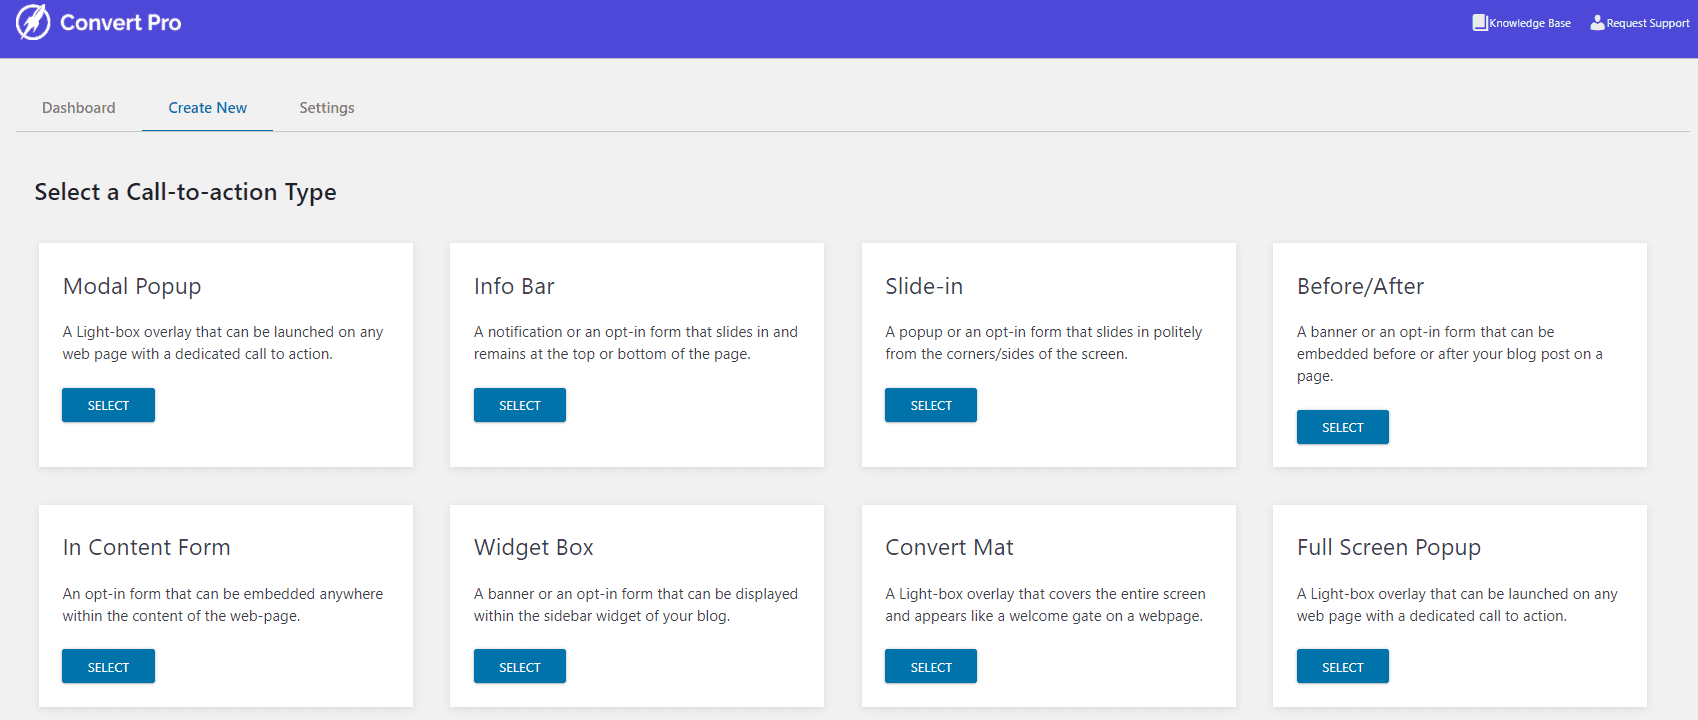Click the Knowledge Base book icon
The height and width of the screenshot is (720, 1698).
coord(1479,22)
